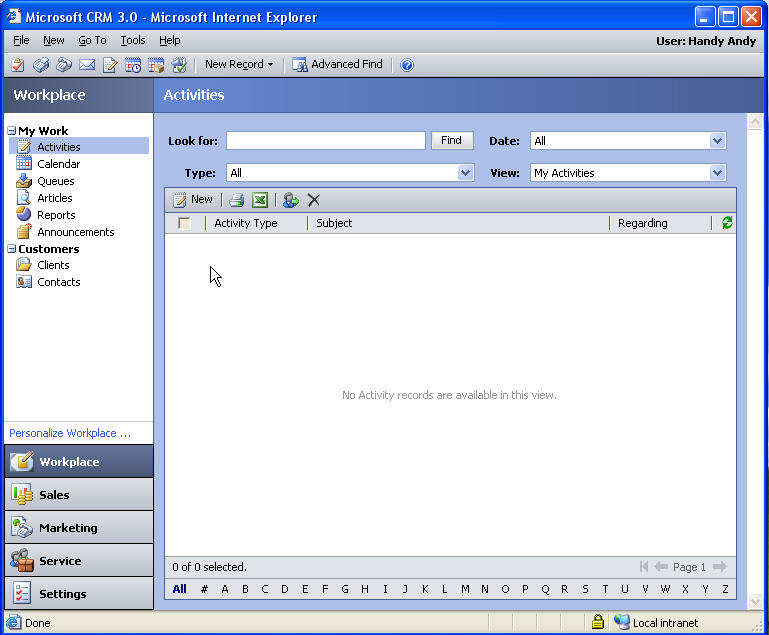Open the Date filter dropdown
The image size is (769, 635).
[717, 141]
